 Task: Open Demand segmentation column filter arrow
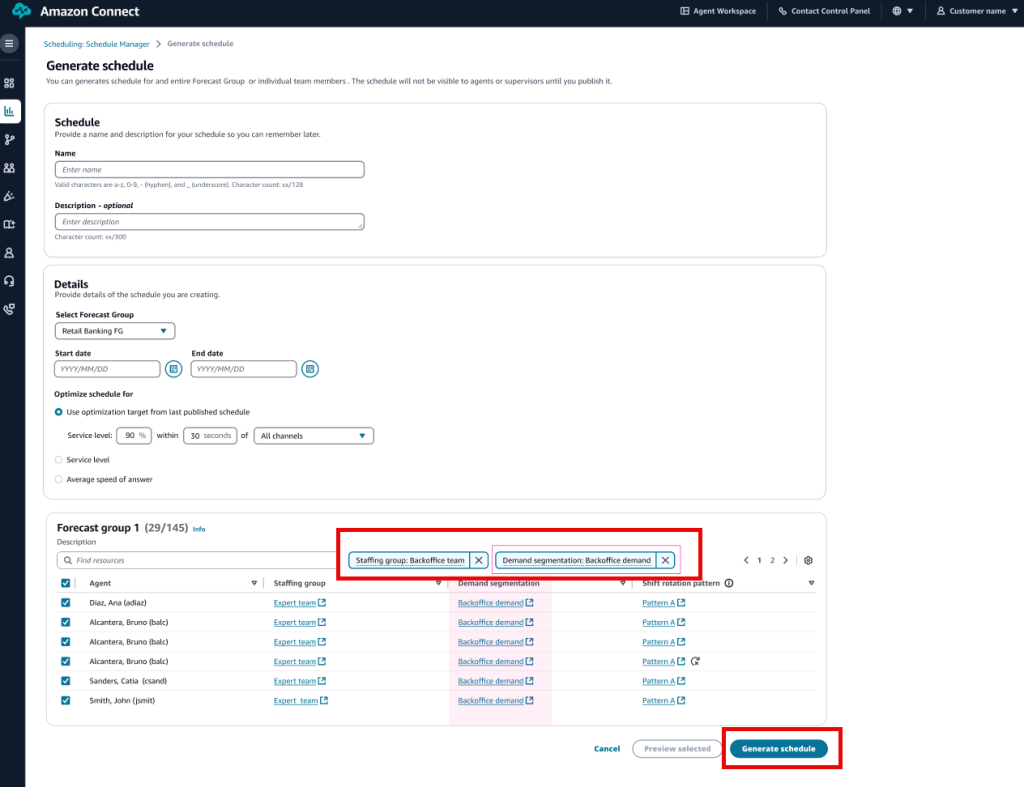[622, 583]
